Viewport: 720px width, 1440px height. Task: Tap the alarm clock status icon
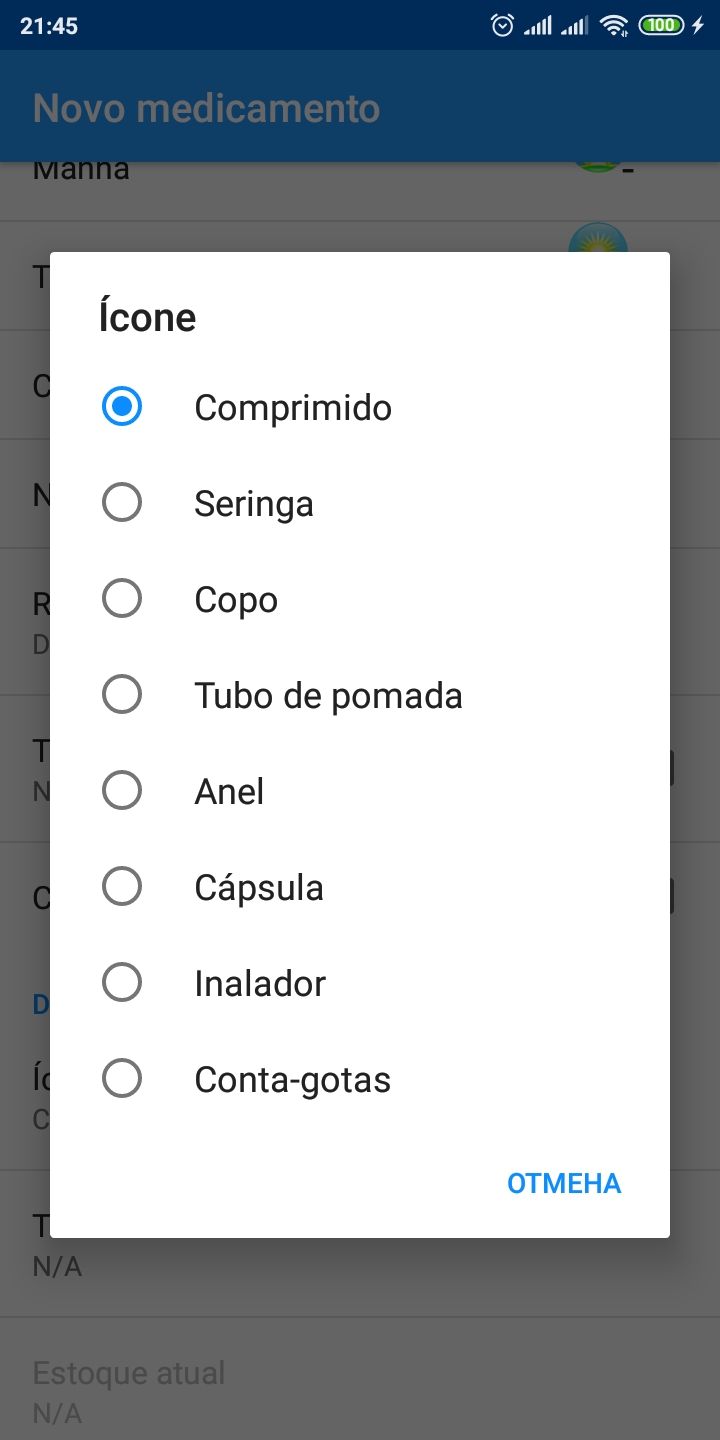point(502,25)
